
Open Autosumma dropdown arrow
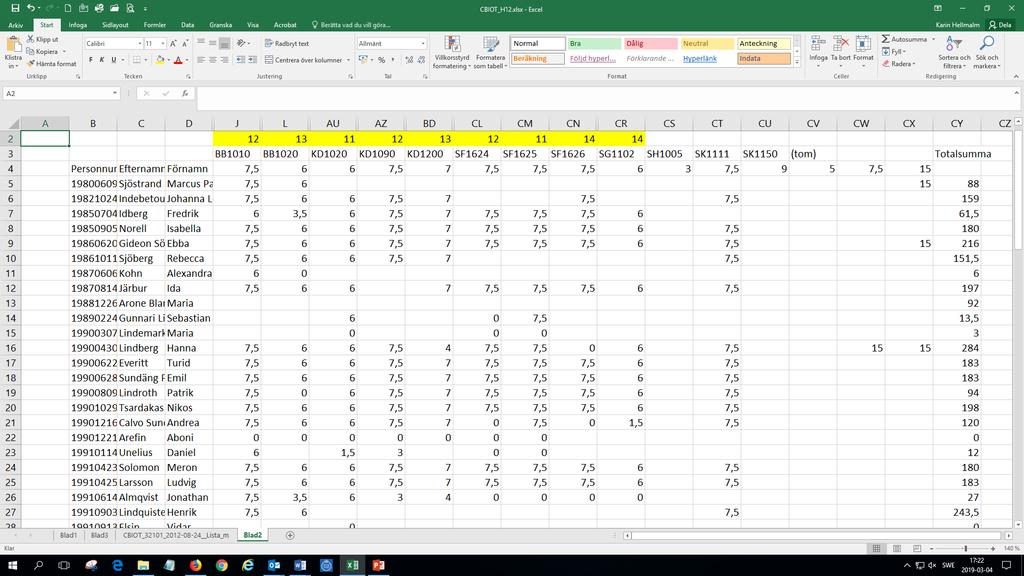pos(933,39)
